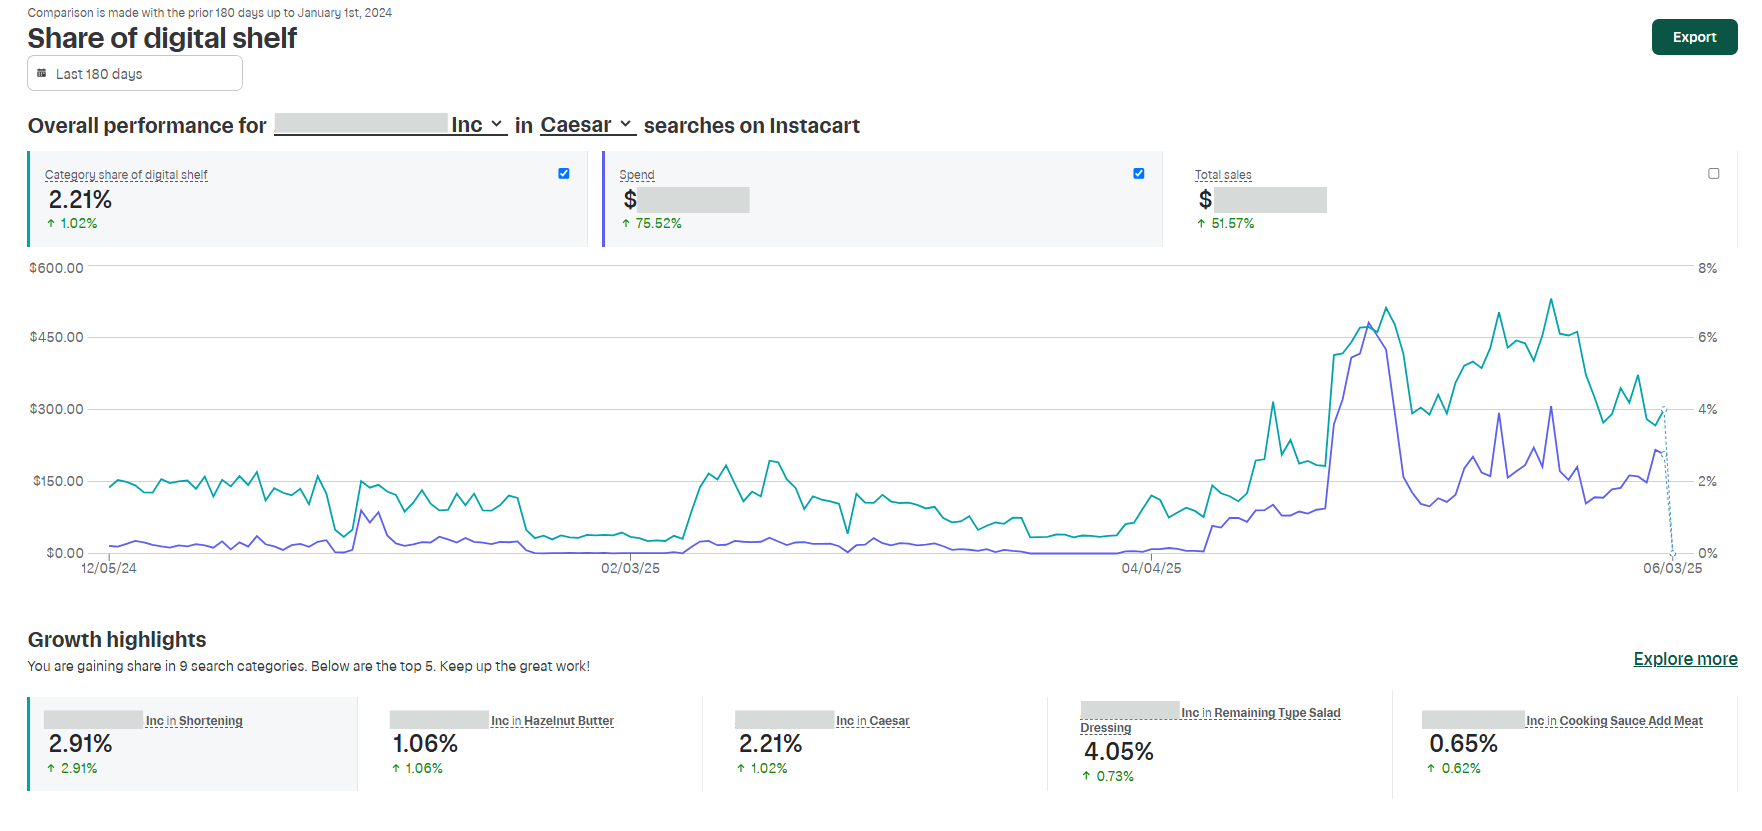Click the Category share metric label
The image size is (1762, 831).
pyautogui.click(x=126, y=175)
